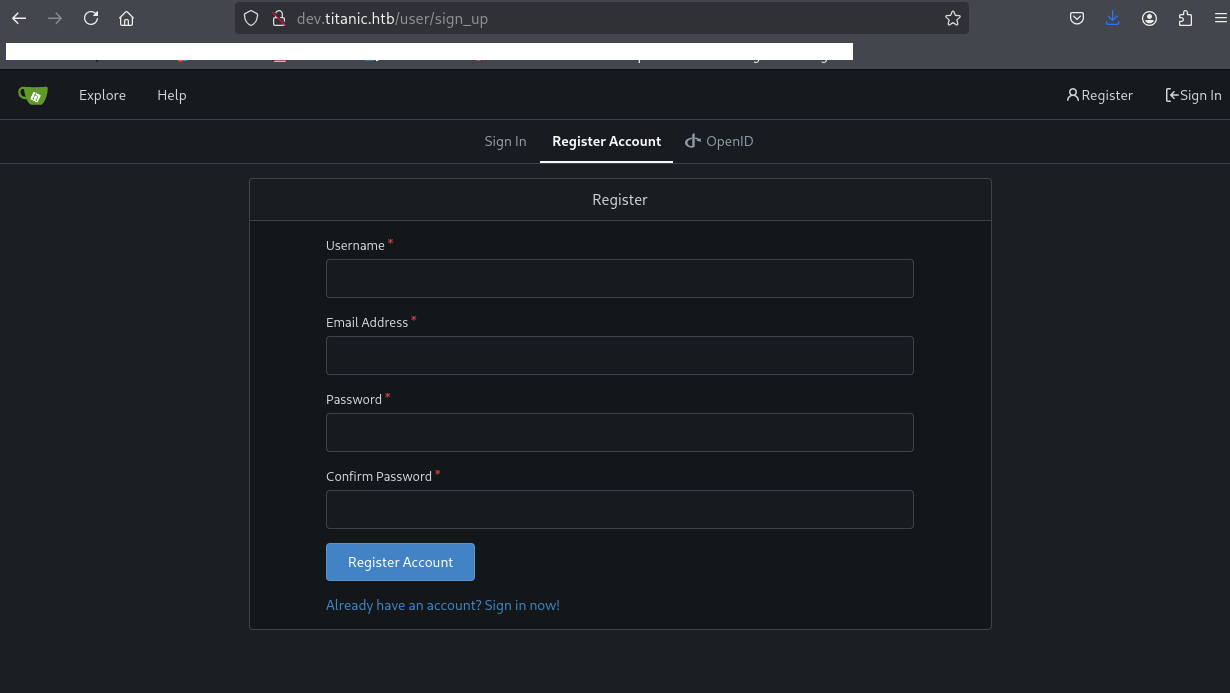The height and width of the screenshot is (693, 1230).
Task: Follow the 'Already have an account?' link
Action: pyautogui.click(x=443, y=605)
